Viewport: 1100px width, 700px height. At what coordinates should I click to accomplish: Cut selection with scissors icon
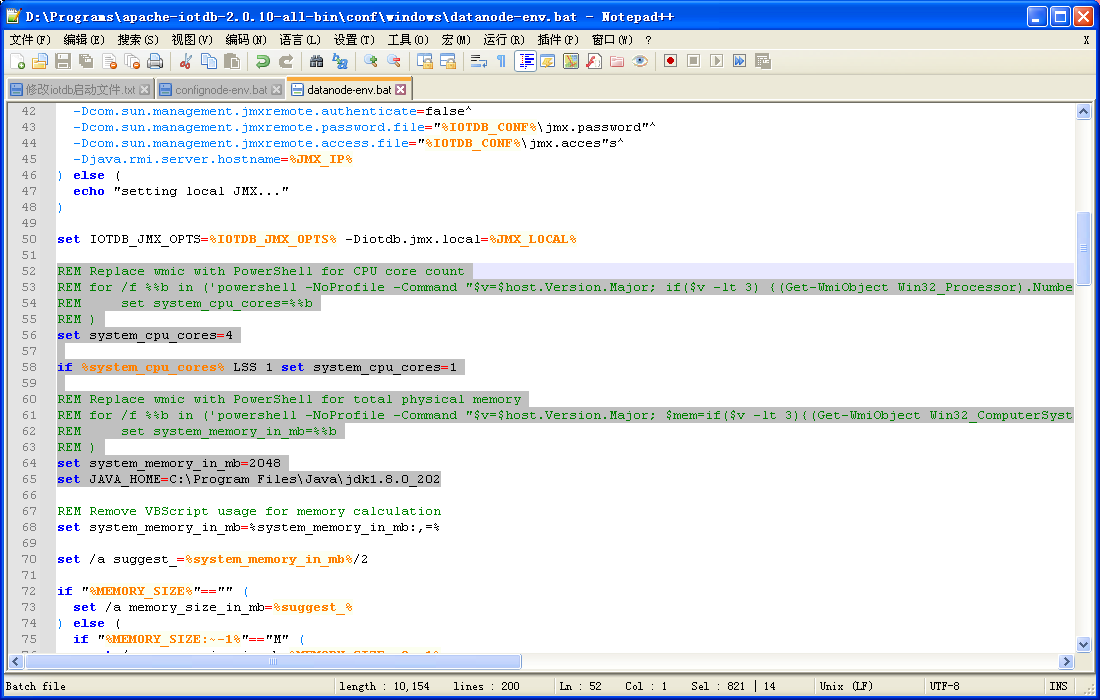pyautogui.click(x=186, y=62)
